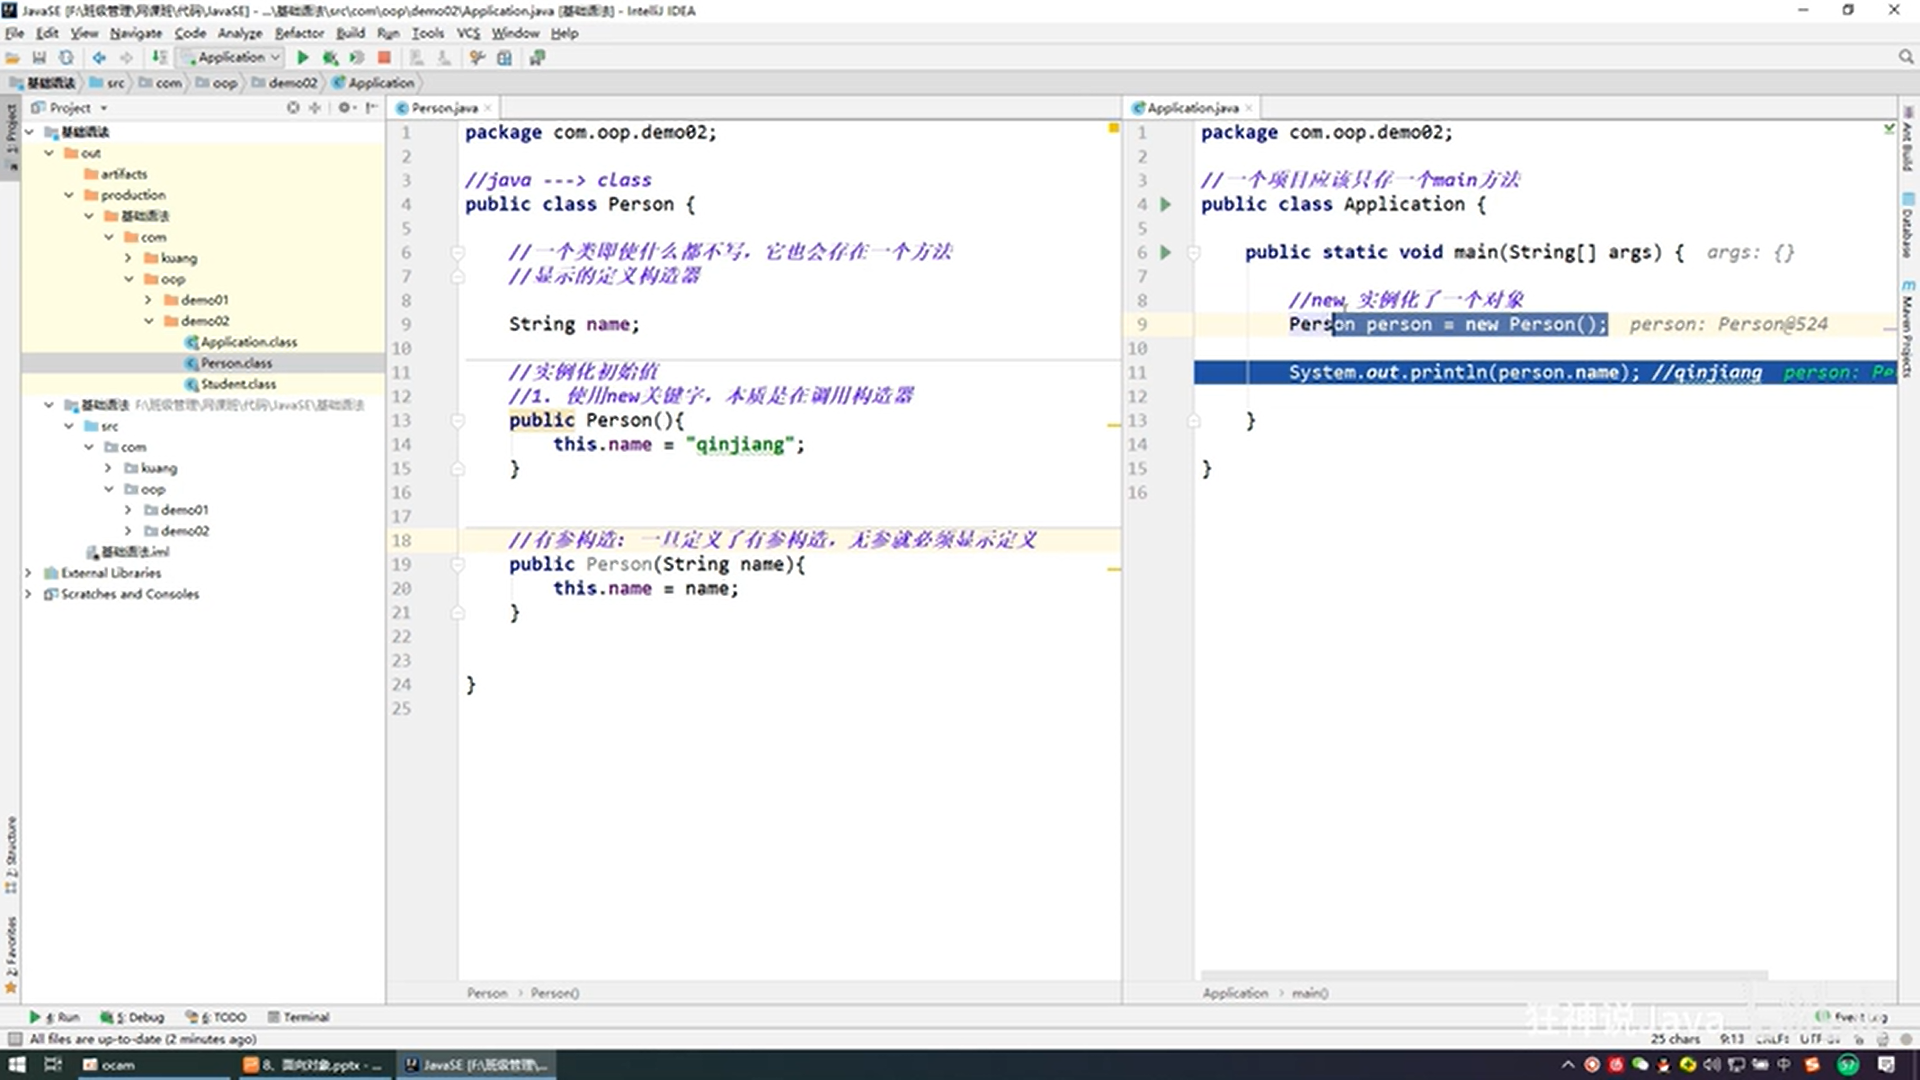Open the Application run configuration dropdown
This screenshot has width=1920, height=1080.
point(232,58)
